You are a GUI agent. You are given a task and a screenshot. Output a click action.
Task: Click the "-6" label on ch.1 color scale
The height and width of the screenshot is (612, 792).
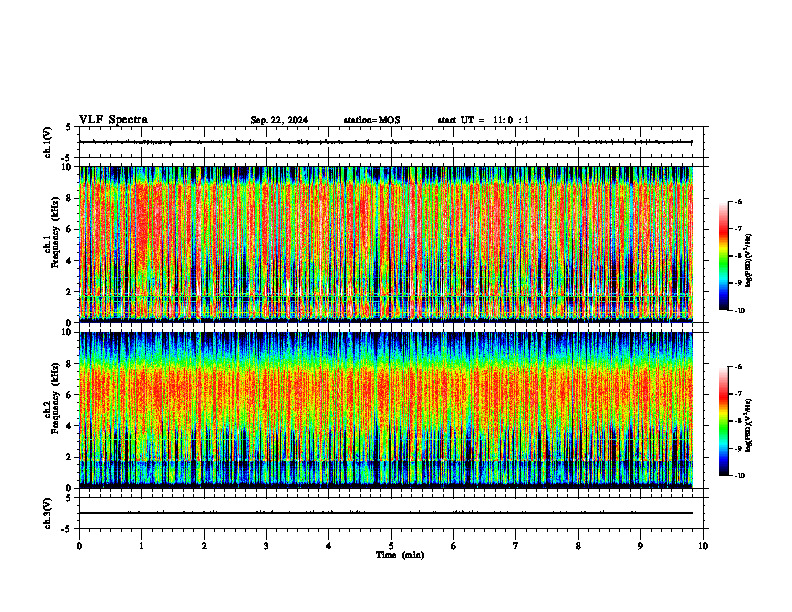click(738, 202)
